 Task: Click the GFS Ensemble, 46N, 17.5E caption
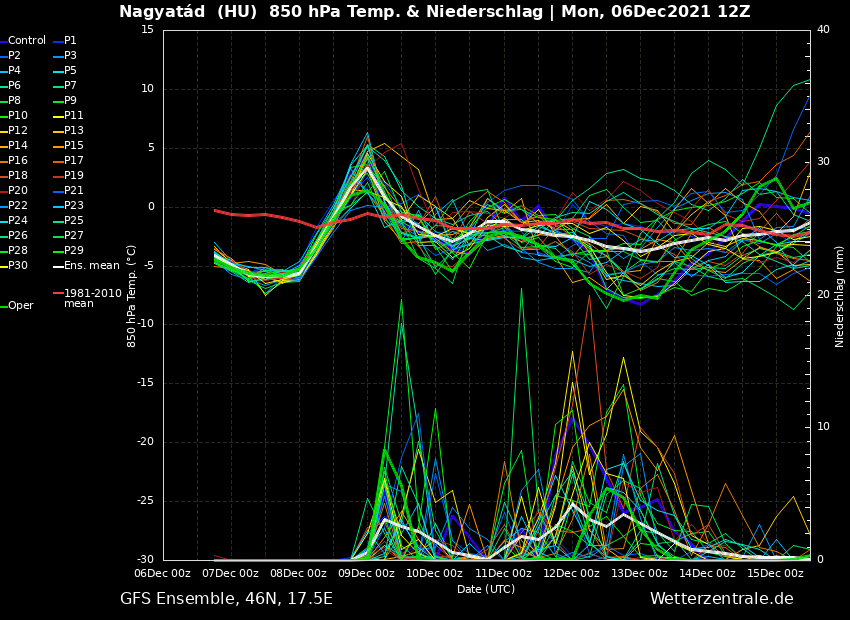click(226, 599)
